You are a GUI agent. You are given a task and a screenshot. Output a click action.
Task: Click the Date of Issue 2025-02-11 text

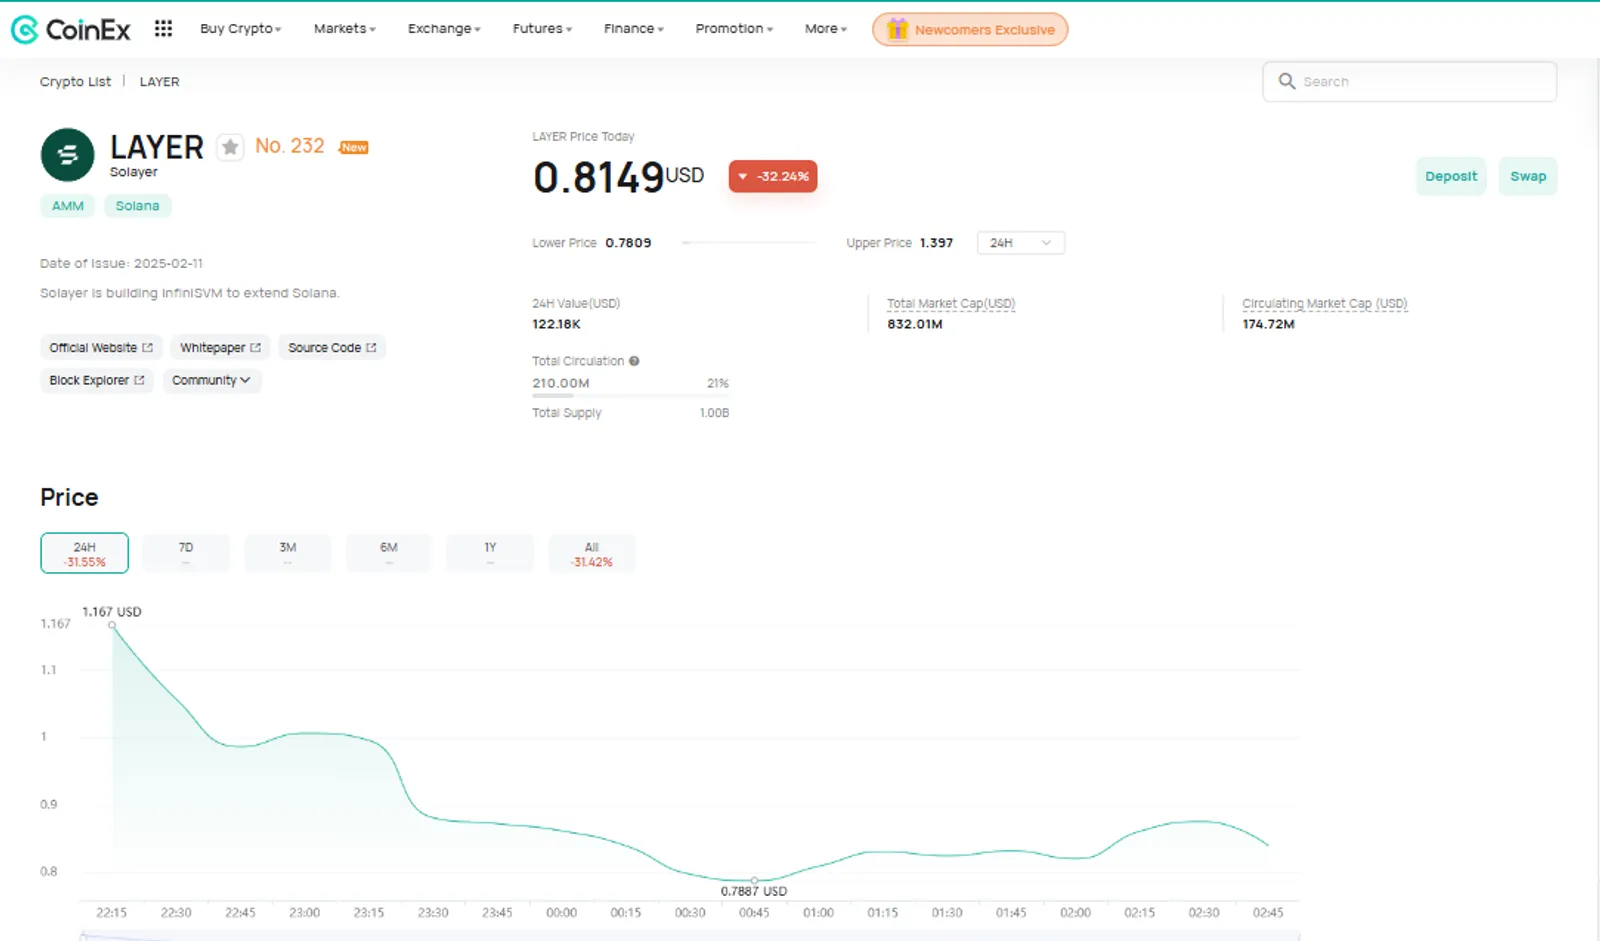tap(121, 263)
